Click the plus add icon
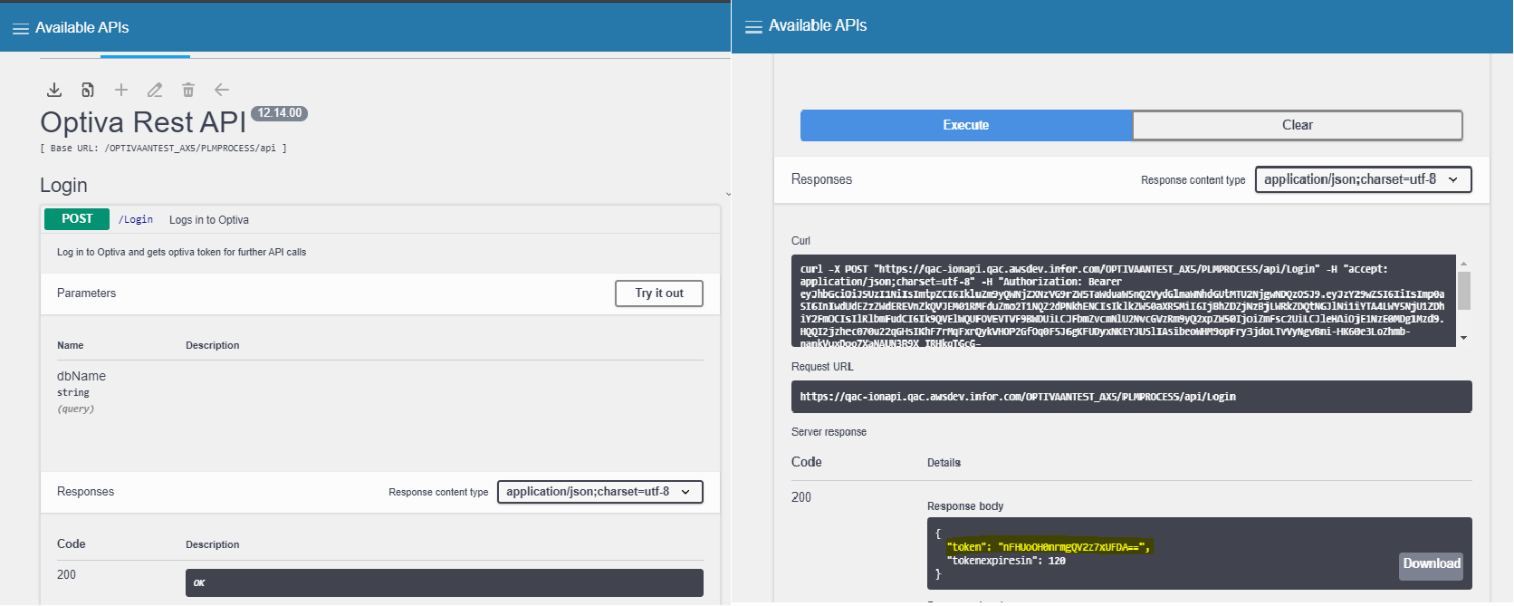This screenshot has width=1514, height=606. (121, 90)
